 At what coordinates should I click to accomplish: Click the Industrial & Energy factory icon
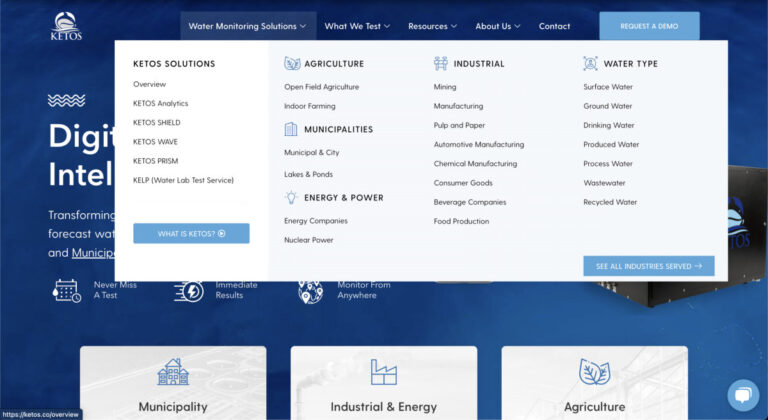click(383, 372)
